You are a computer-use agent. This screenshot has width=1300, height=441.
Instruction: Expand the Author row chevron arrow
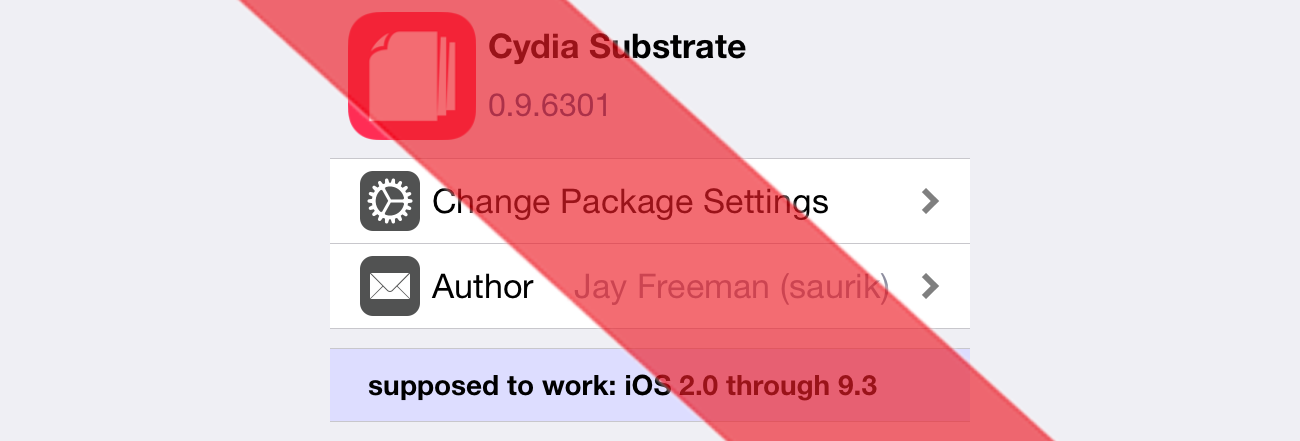[x=930, y=287]
